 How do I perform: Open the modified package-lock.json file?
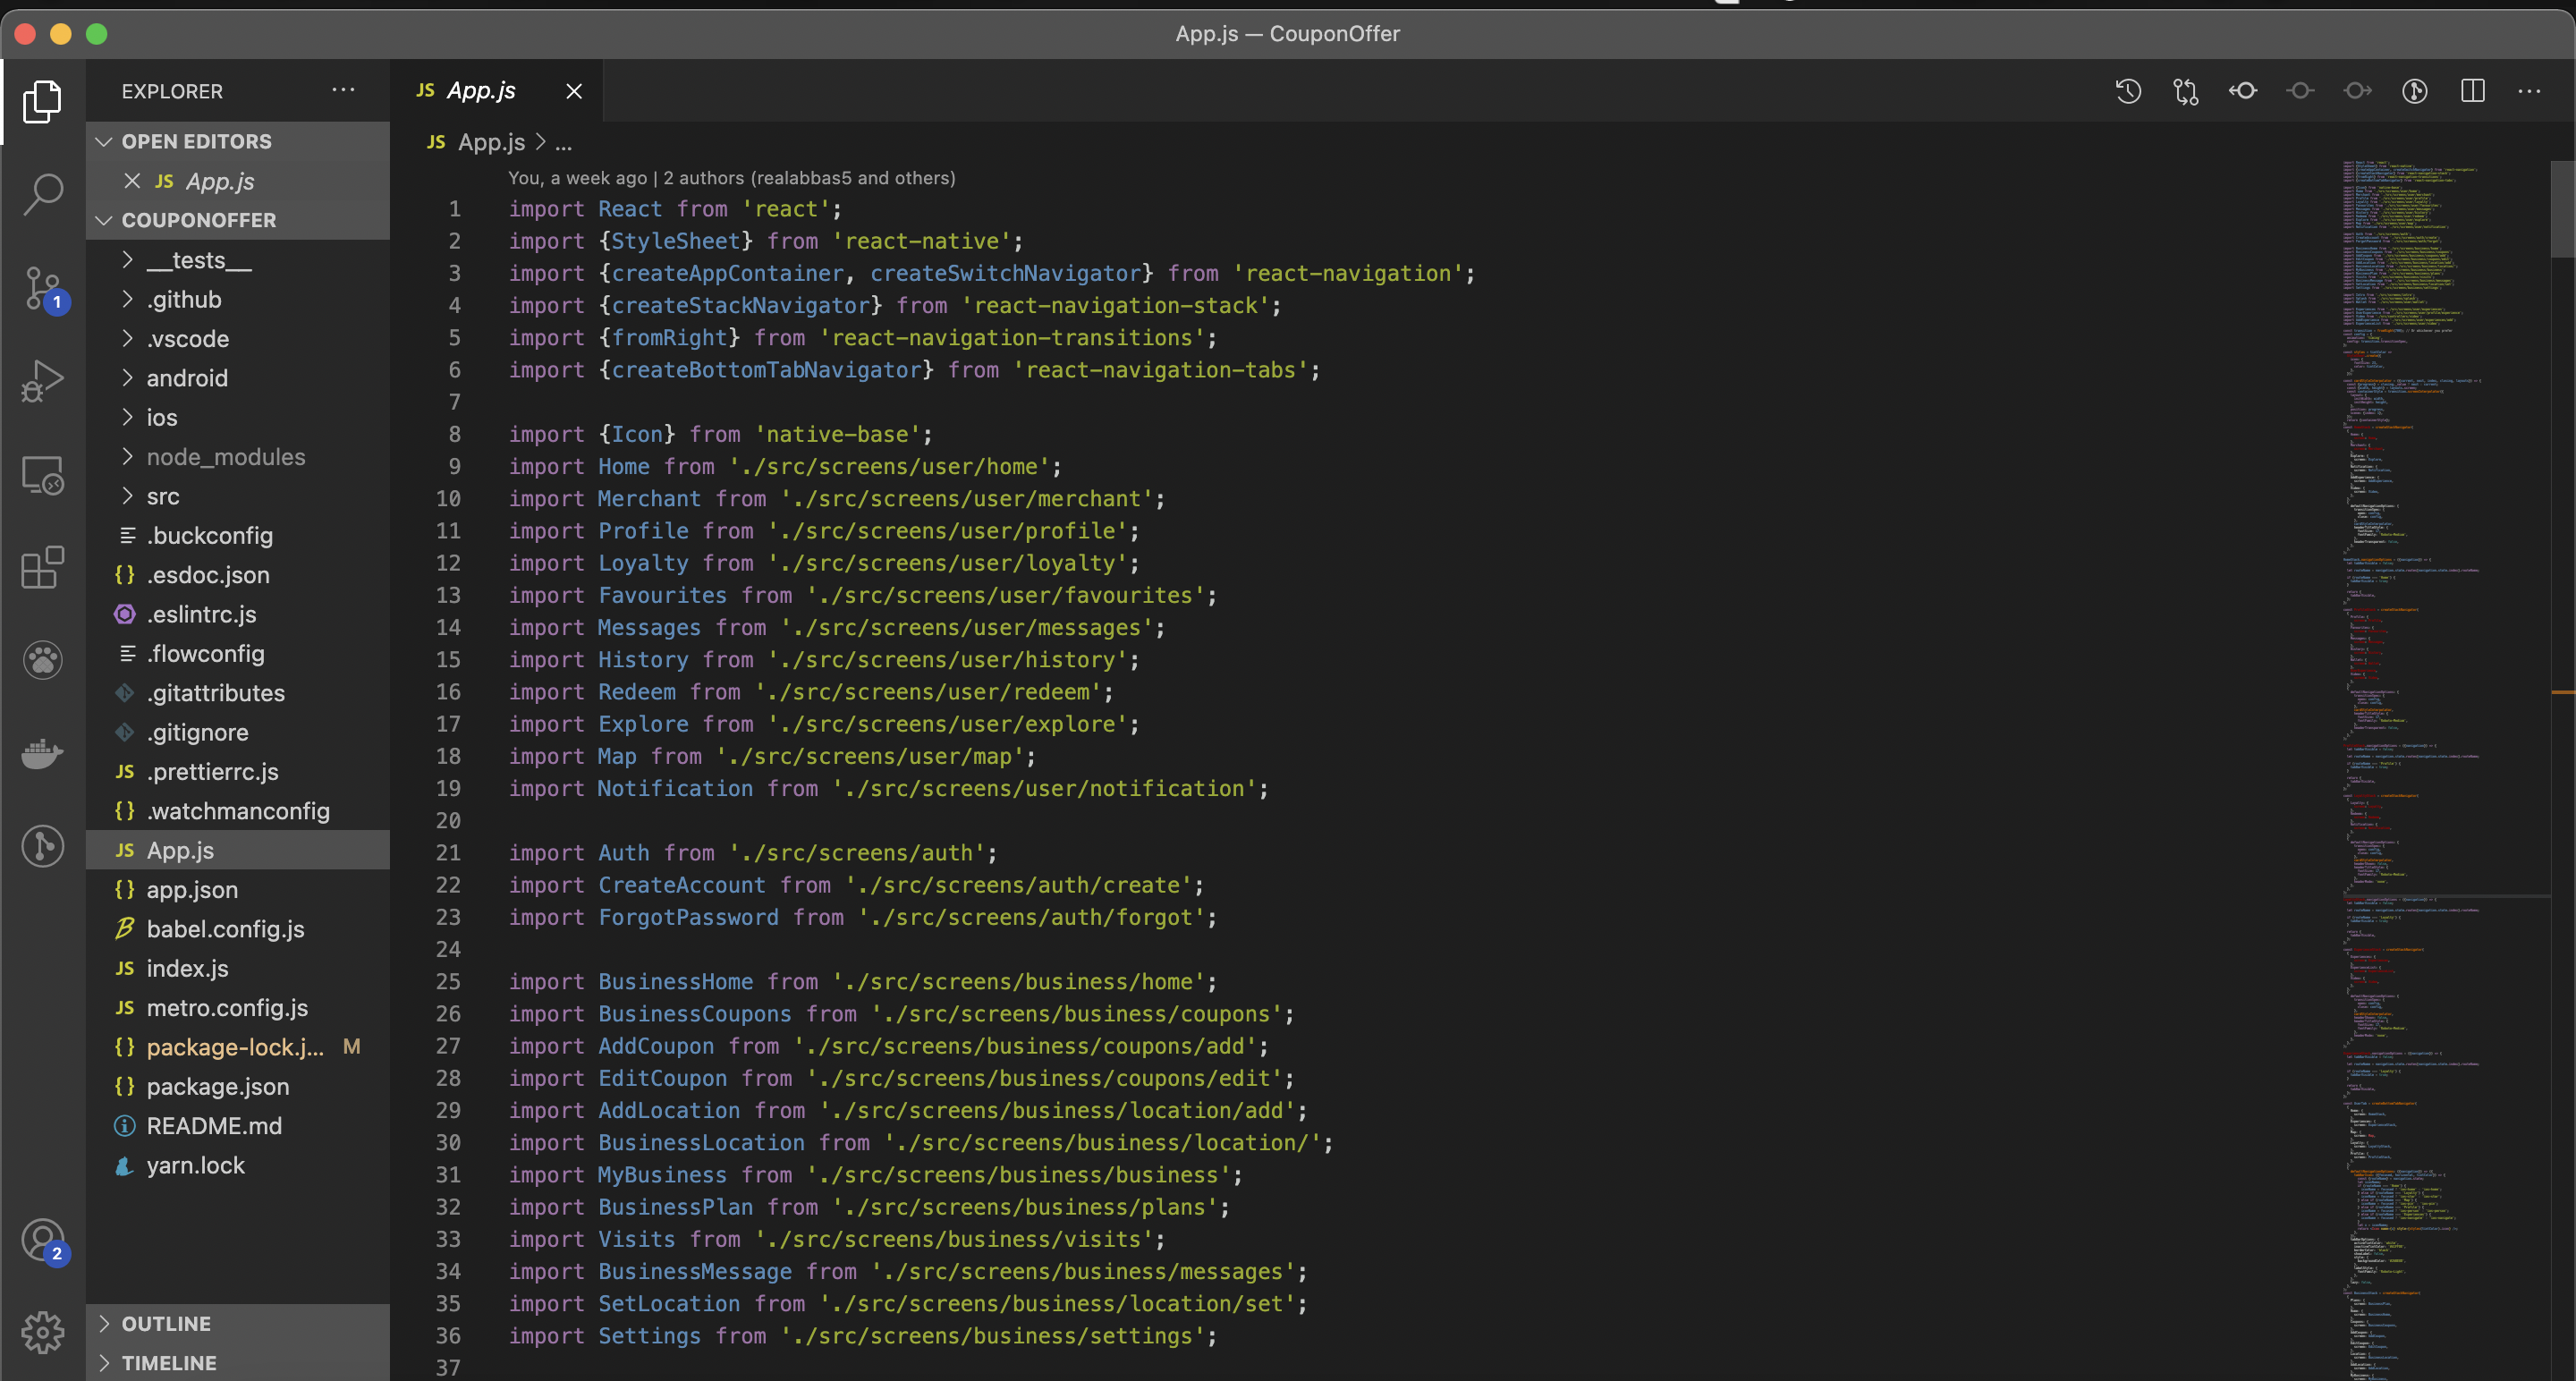click(238, 1047)
